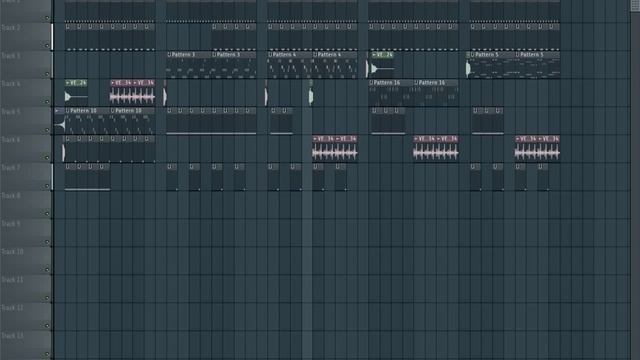
Task: Toggle mute dot on Track 12
Action: (x=47, y=325)
